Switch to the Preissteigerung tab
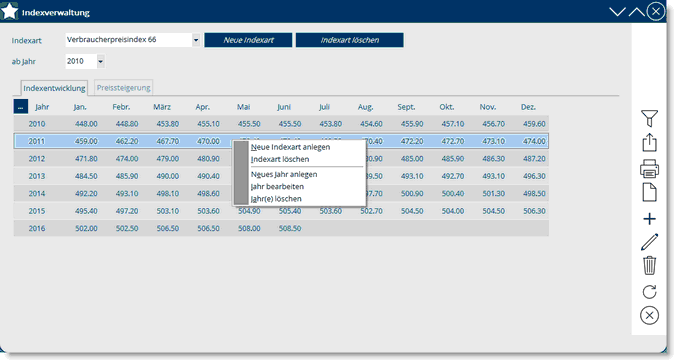The height and width of the screenshot is (362, 676). 123,88
